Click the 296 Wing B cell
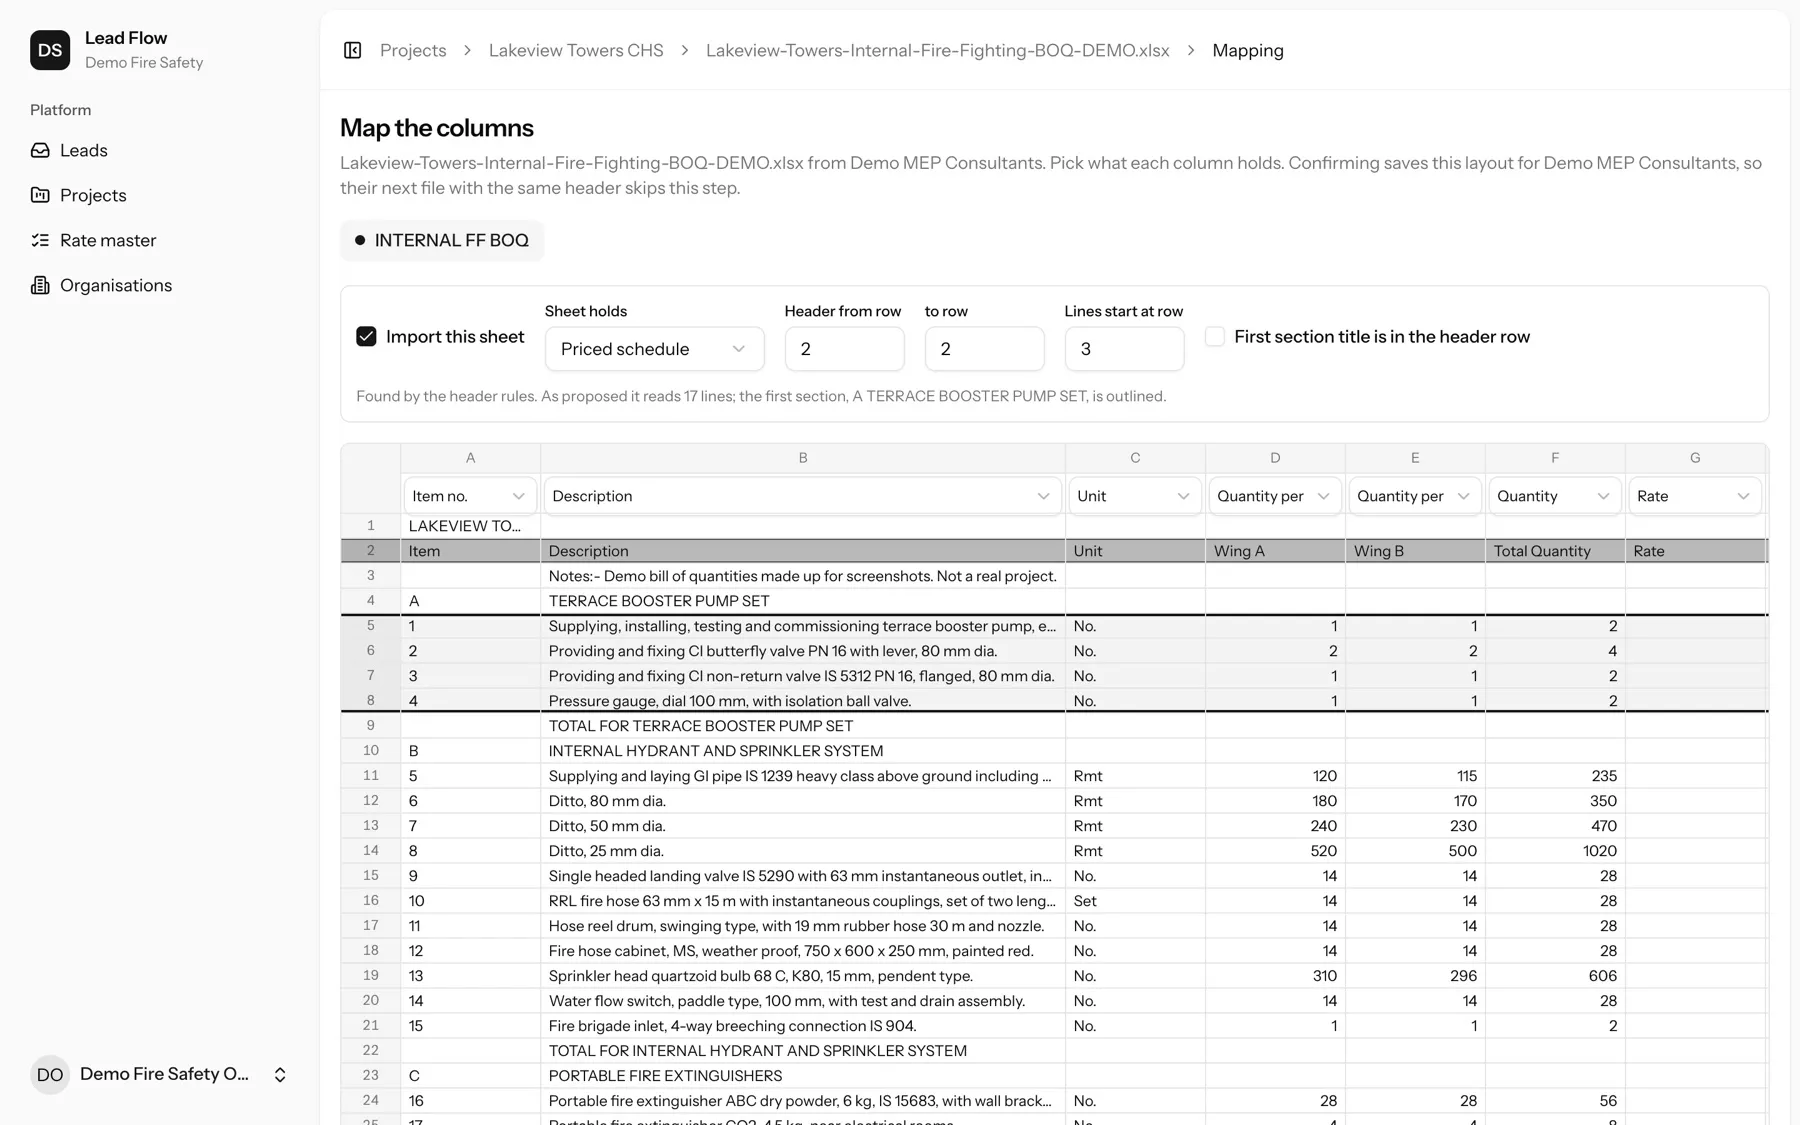1800x1125 pixels. (x=1414, y=976)
